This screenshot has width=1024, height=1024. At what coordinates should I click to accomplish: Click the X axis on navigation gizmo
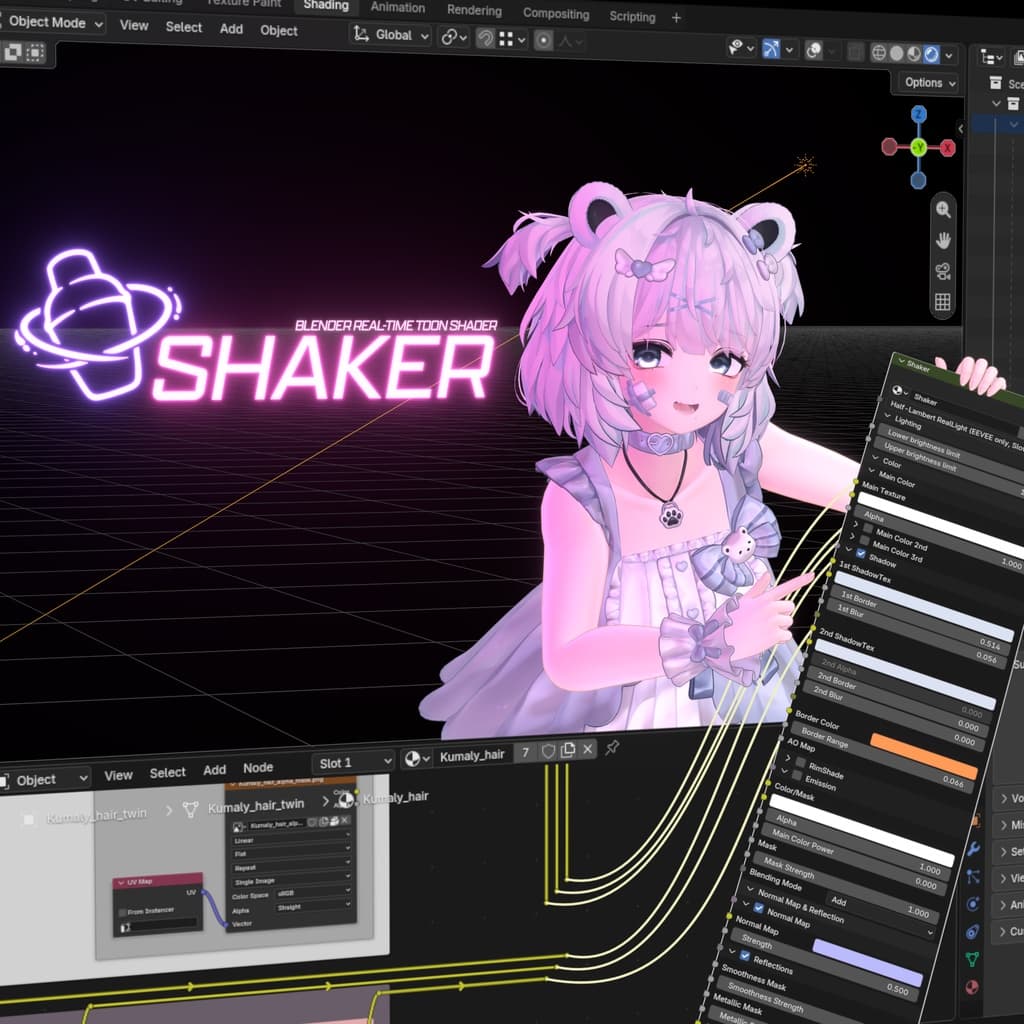pos(947,148)
